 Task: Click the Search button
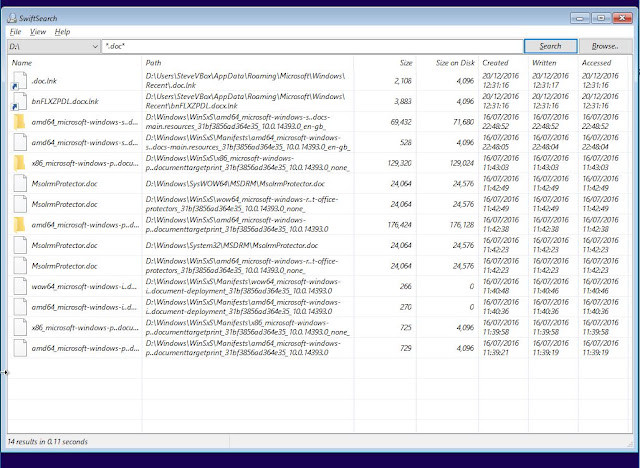tap(550, 46)
